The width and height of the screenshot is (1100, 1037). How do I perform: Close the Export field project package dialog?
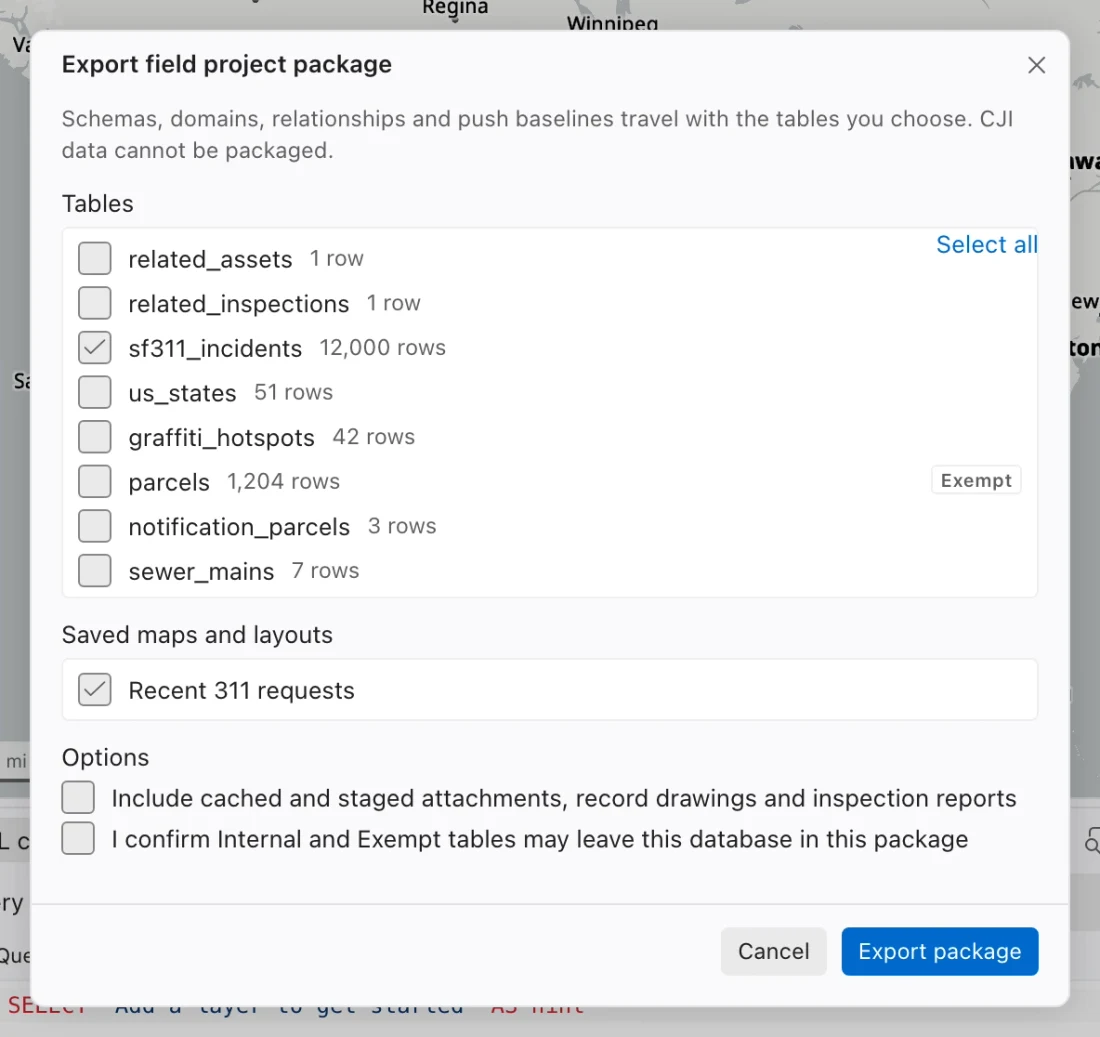1036,65
